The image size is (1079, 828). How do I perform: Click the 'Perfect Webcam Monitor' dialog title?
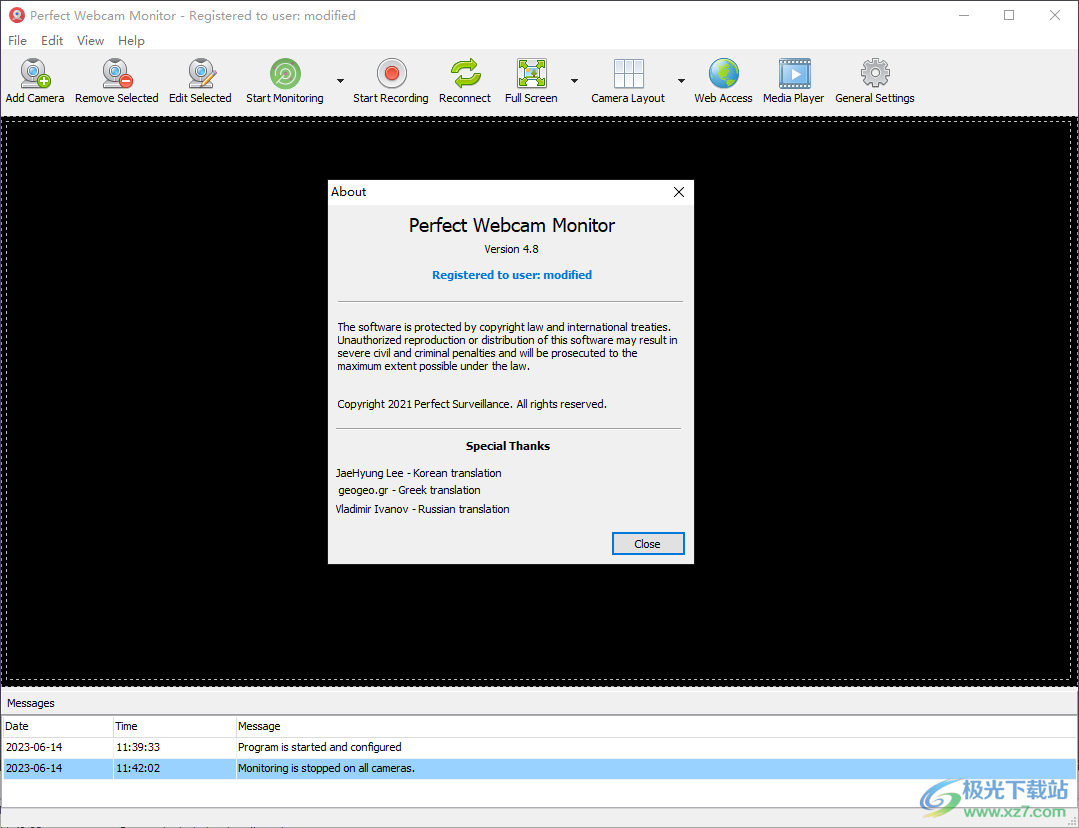pyautogui.click(x=512, y=225)
